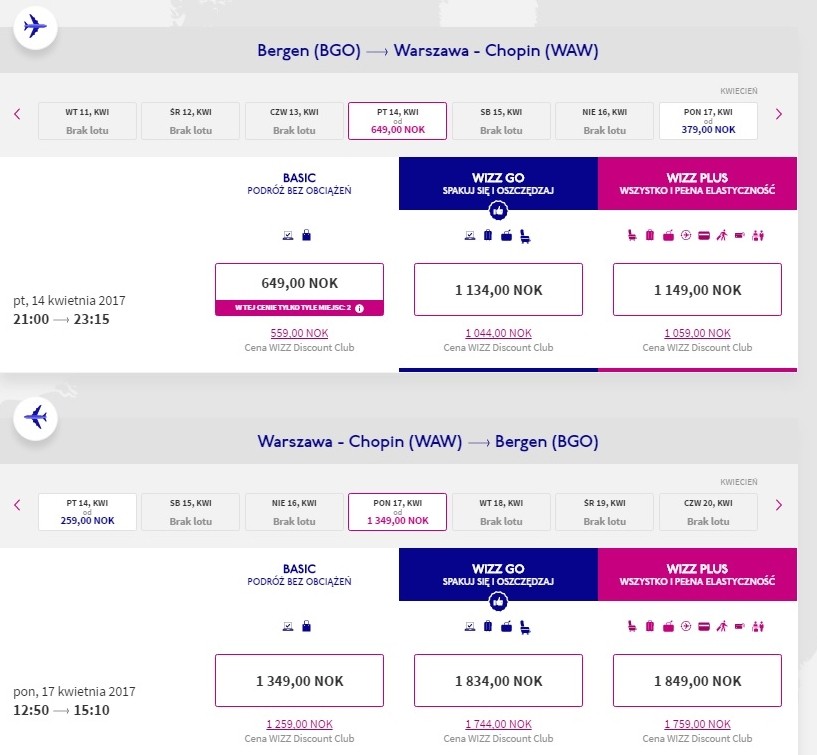Show earlier dates for Bergen to Warszawa flight
Screen dimensions: 817x755
[17, 114]
